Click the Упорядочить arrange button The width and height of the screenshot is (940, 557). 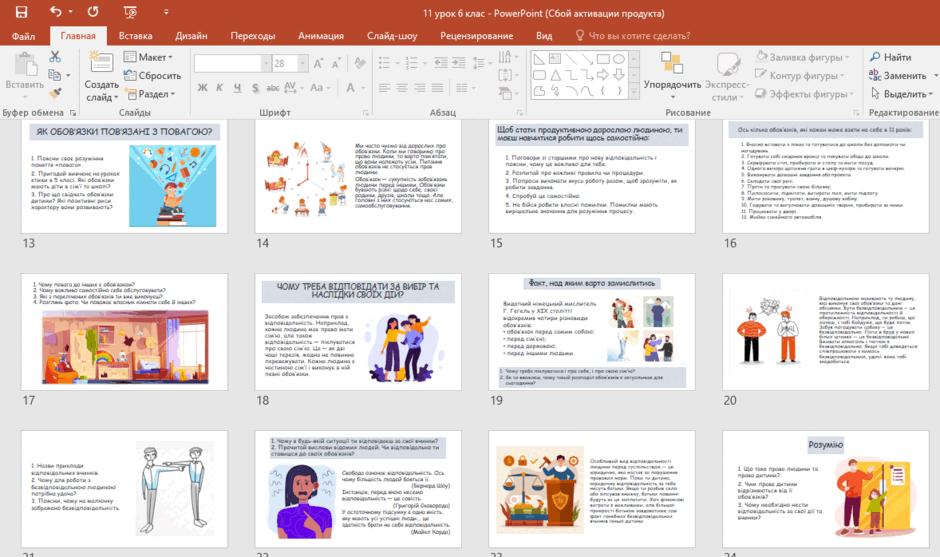click(x=672, y=75)
